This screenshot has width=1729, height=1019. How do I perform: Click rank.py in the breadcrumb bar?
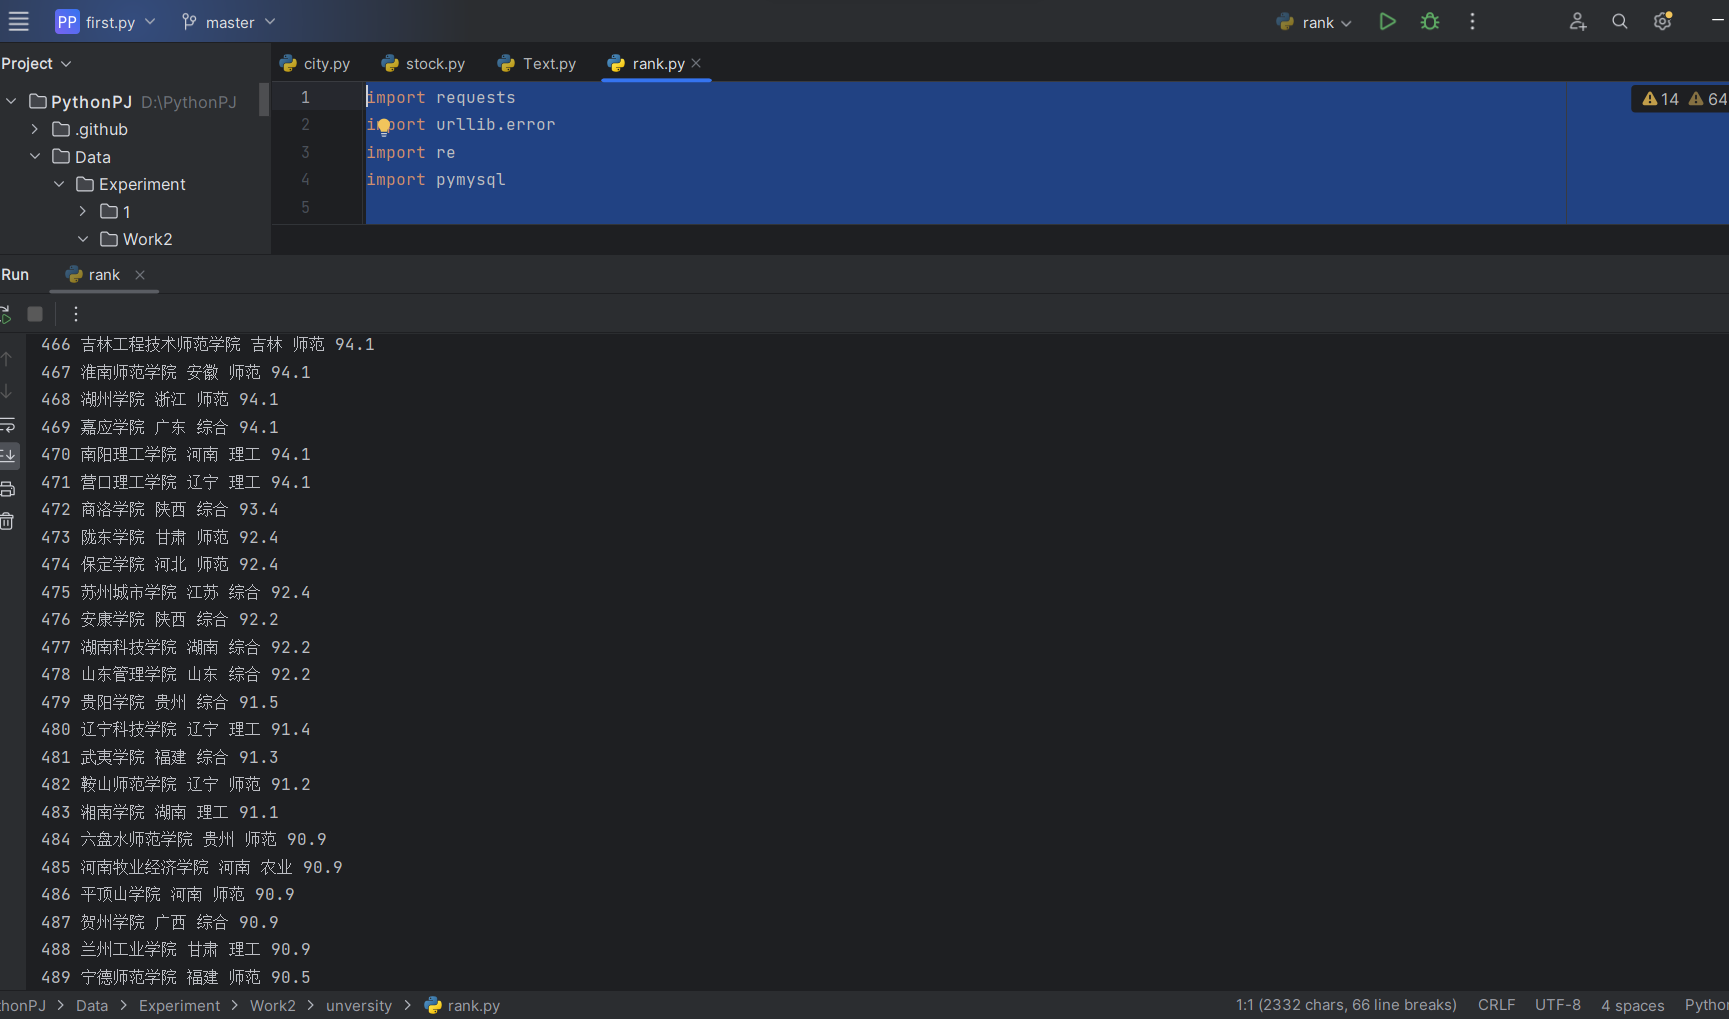[x=462, y=1006]
